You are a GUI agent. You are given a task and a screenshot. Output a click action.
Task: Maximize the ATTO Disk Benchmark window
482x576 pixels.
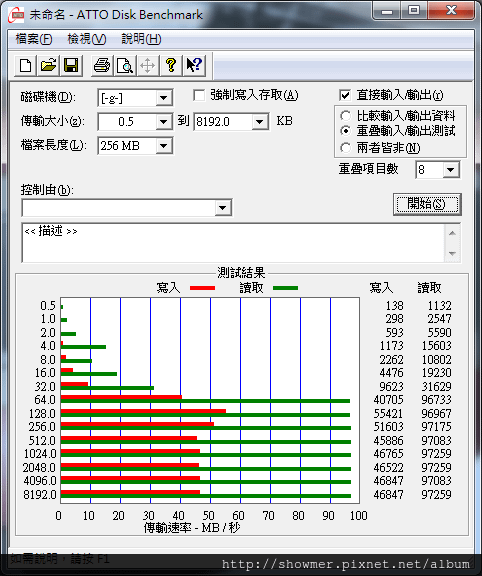(414, 11)
